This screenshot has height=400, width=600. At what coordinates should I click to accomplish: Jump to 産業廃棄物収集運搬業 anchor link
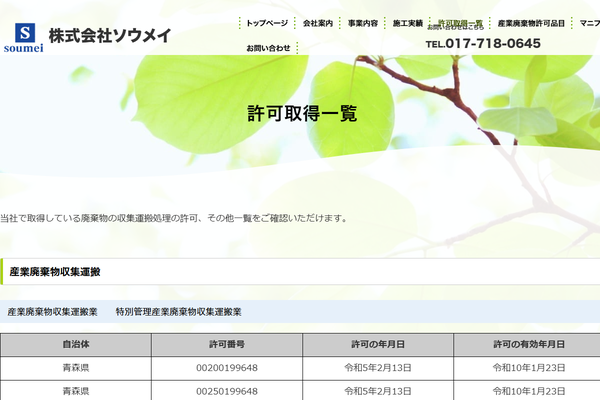[52, 312]
